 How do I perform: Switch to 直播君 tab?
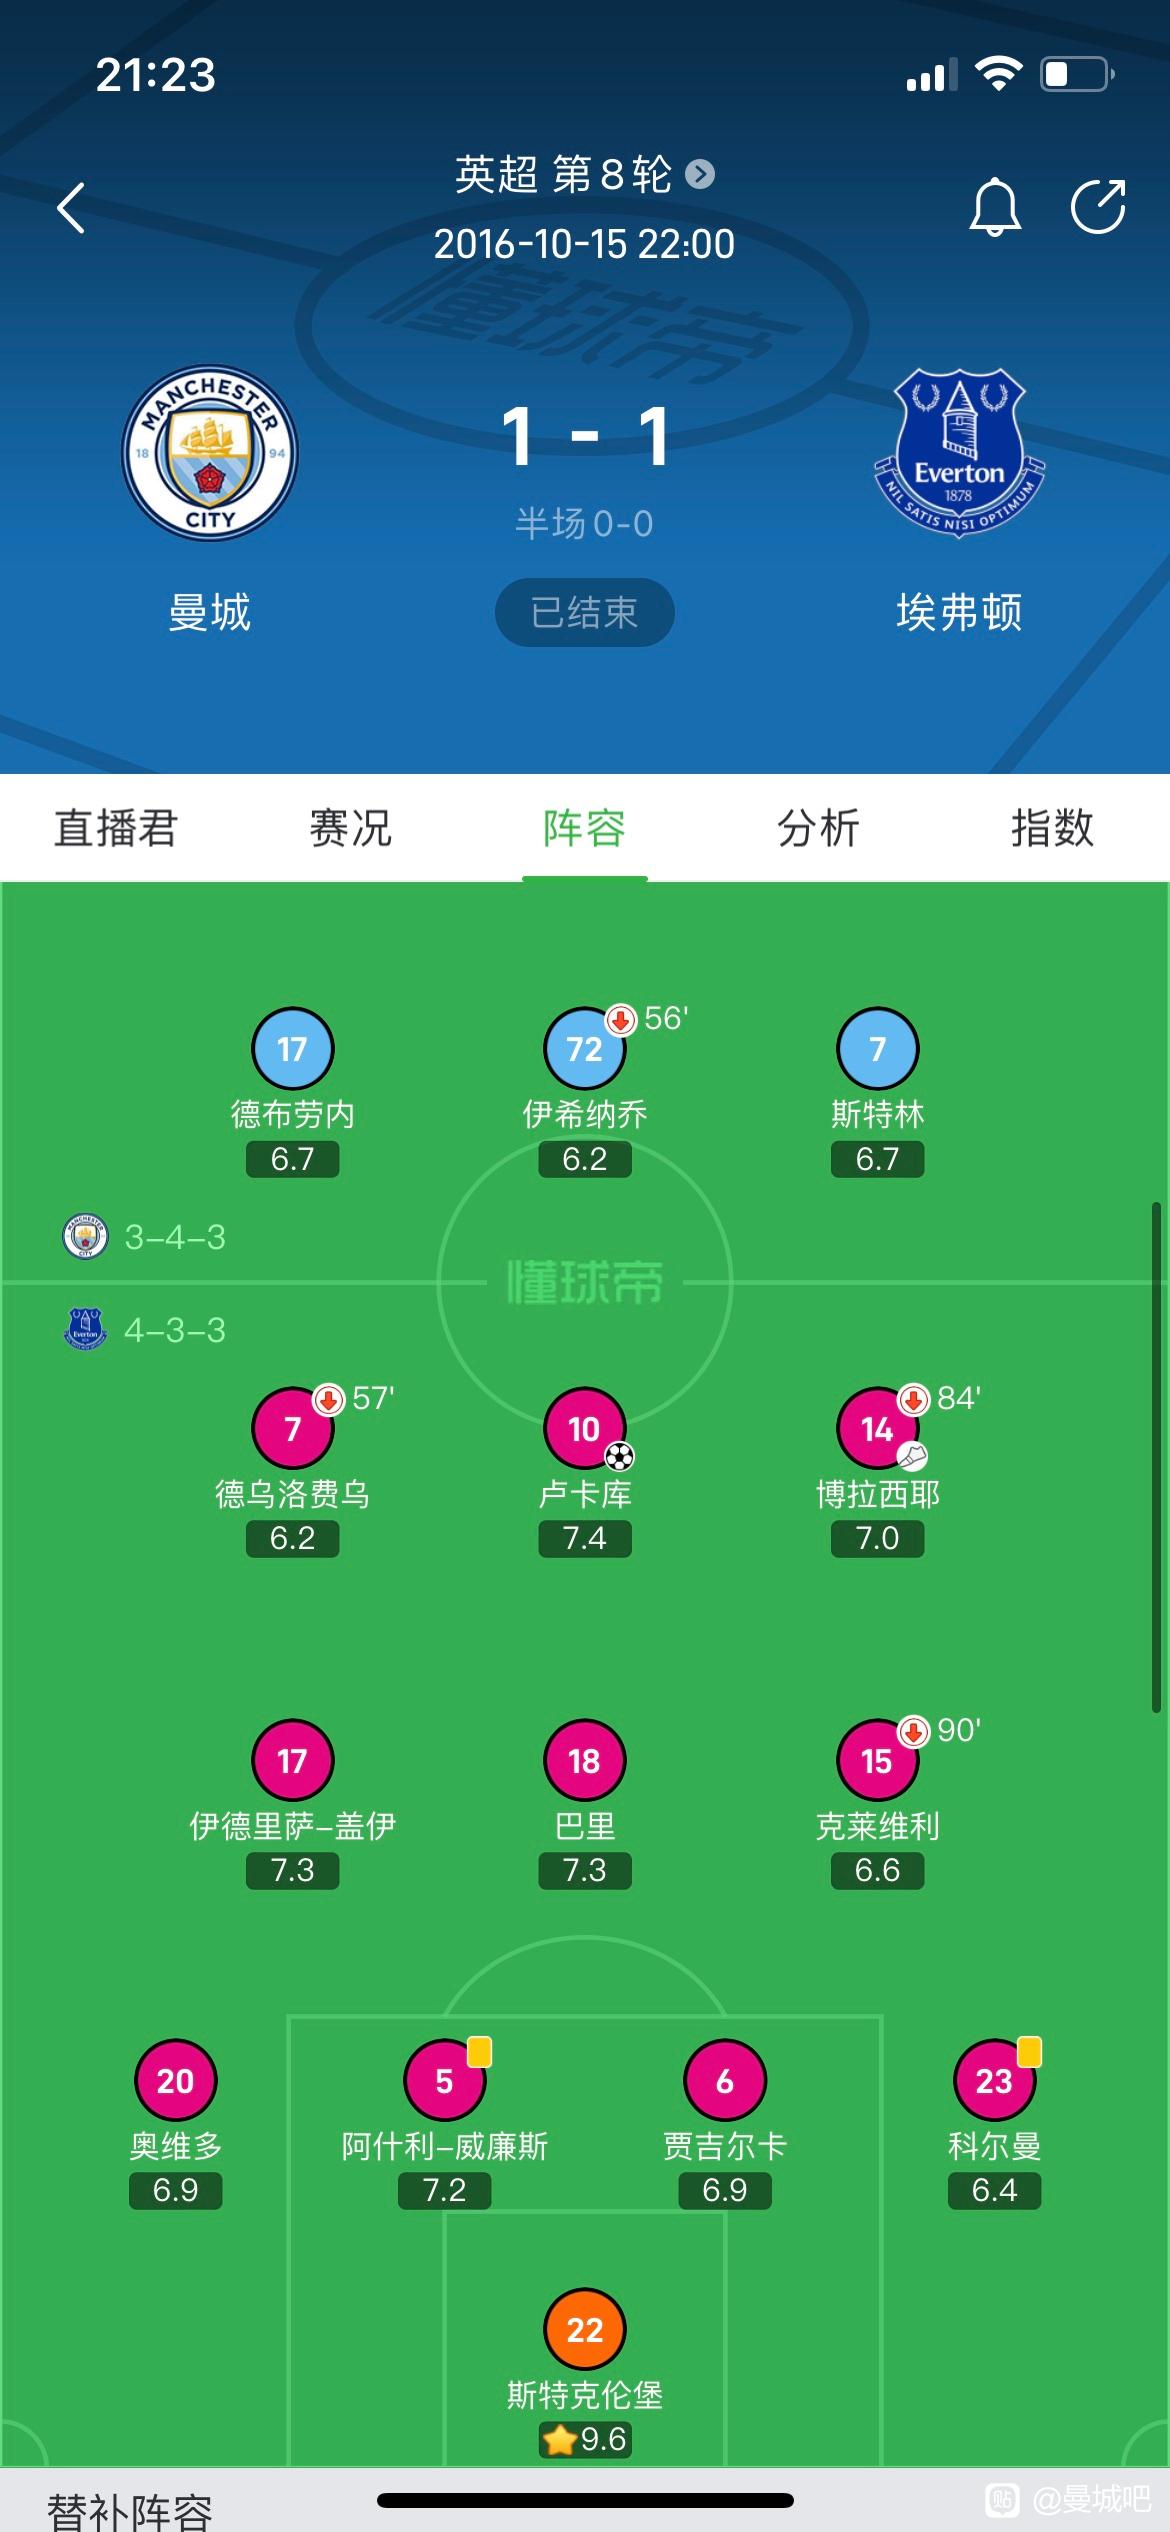tap(116, 828)
